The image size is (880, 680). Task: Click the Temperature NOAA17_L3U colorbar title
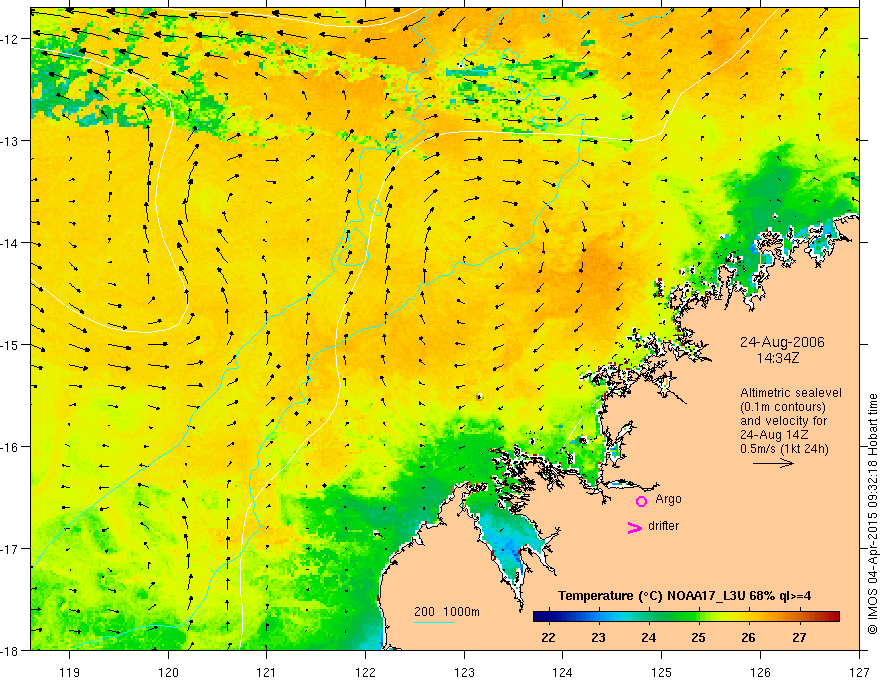click(x=684, y=596)
